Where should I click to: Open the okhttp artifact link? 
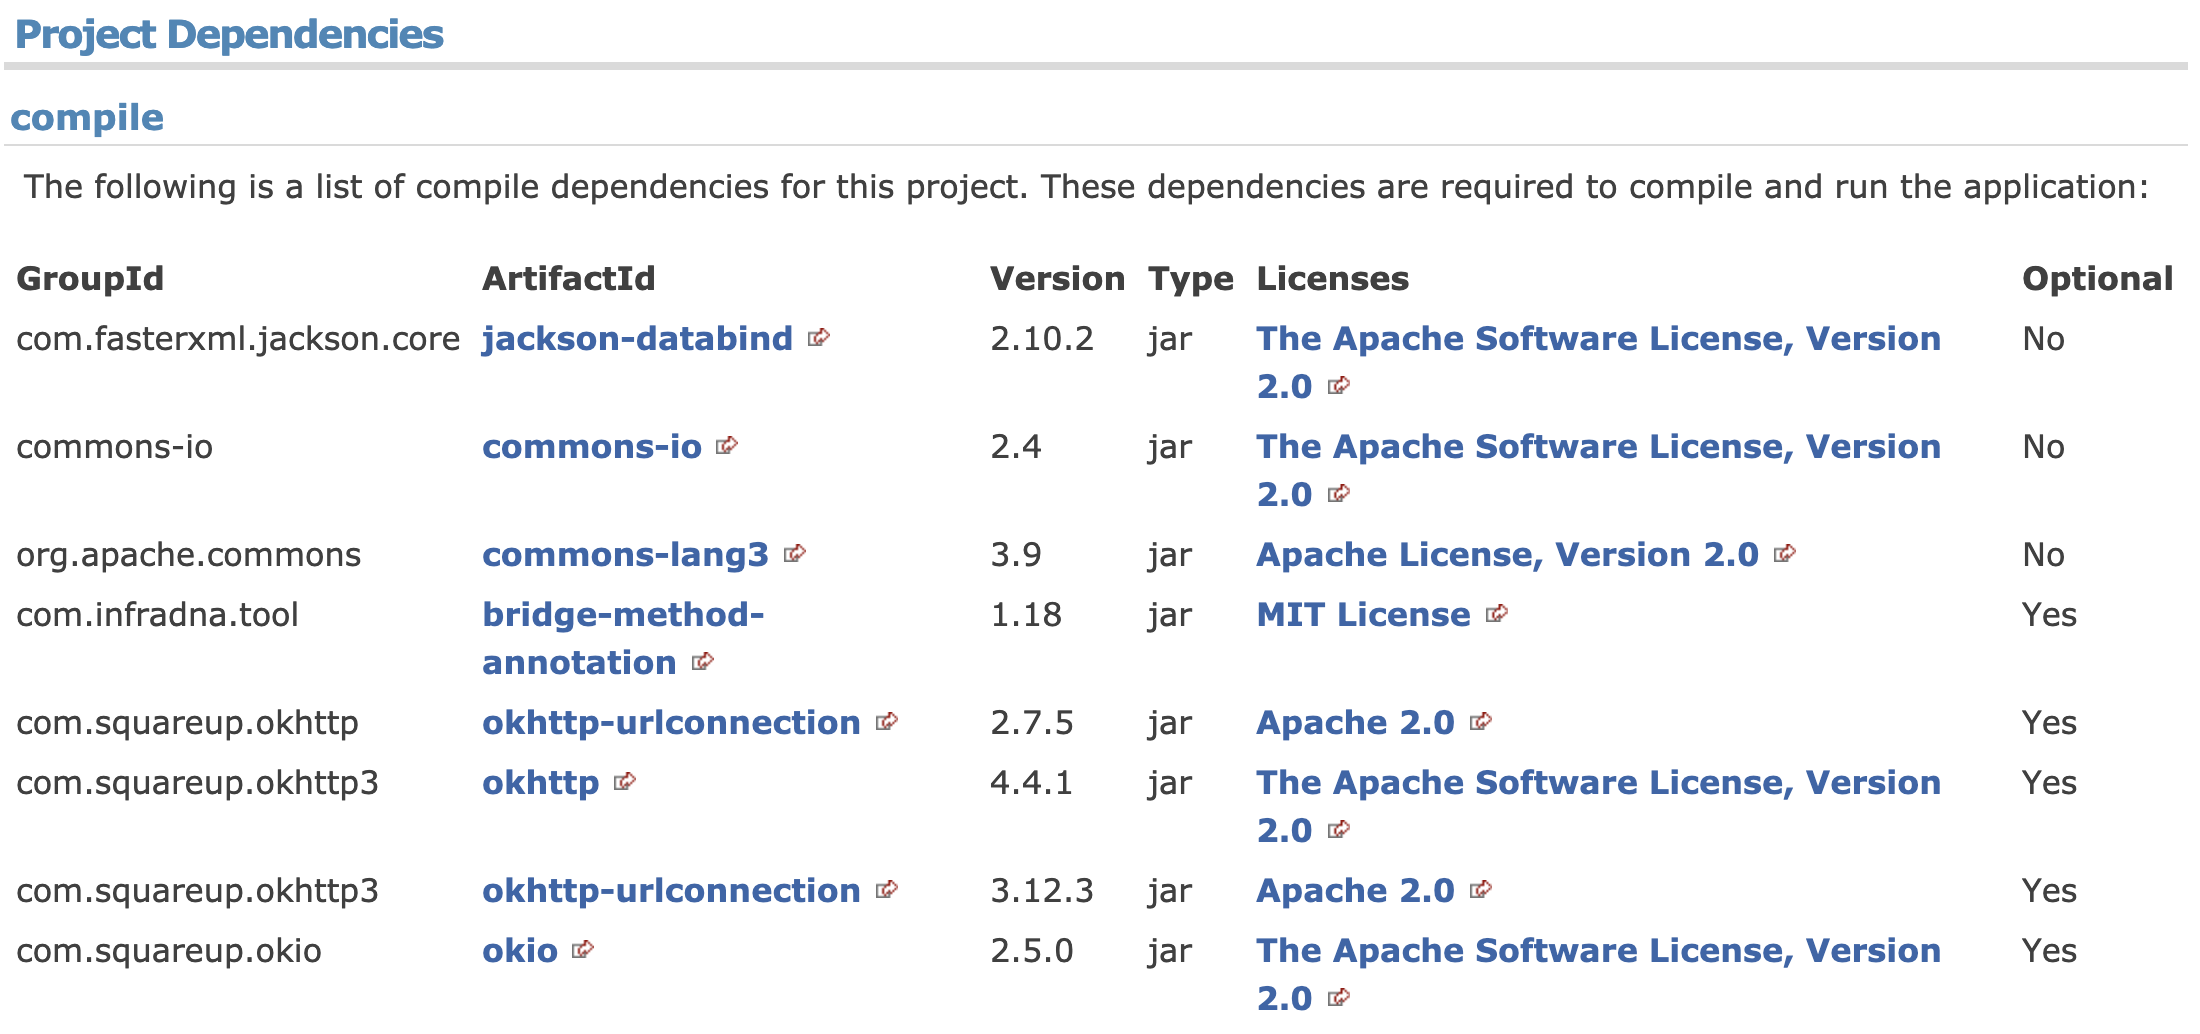coord(540,783)
